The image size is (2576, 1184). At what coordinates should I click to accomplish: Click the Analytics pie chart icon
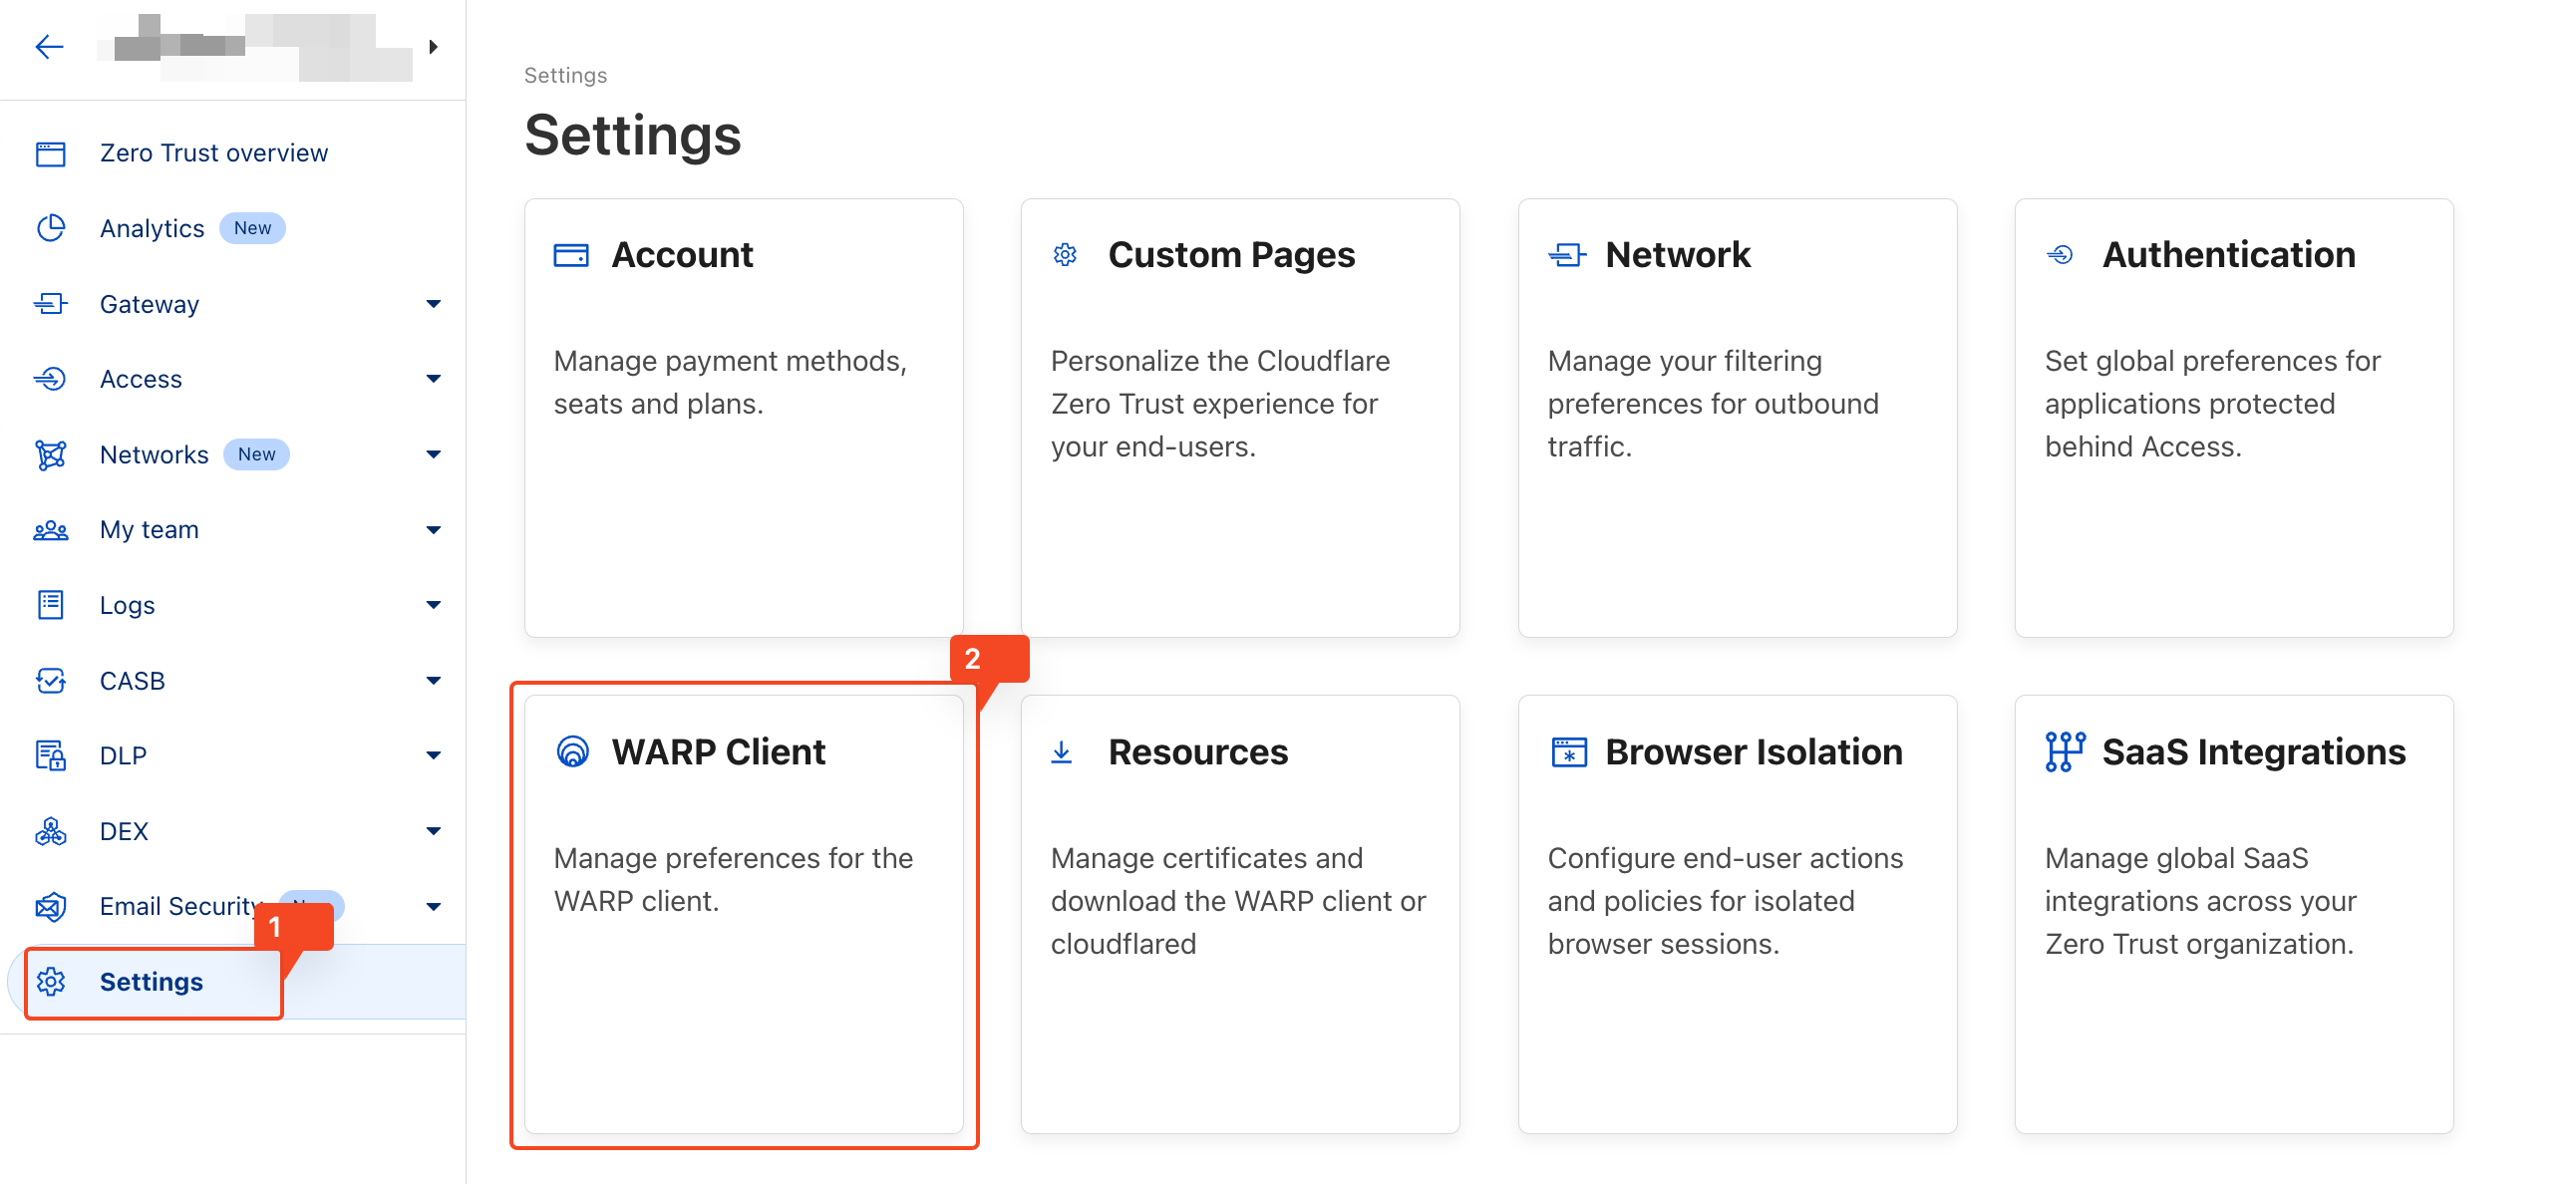[50, 228]
